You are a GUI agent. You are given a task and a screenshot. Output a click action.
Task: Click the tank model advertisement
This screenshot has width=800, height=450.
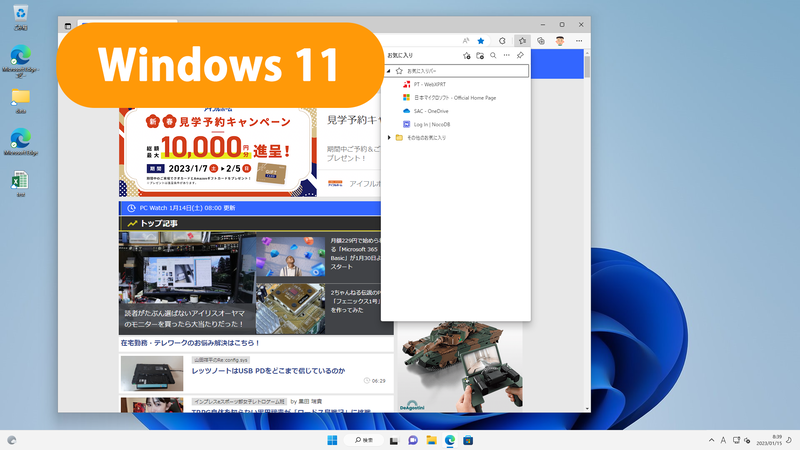pos(460,366)
